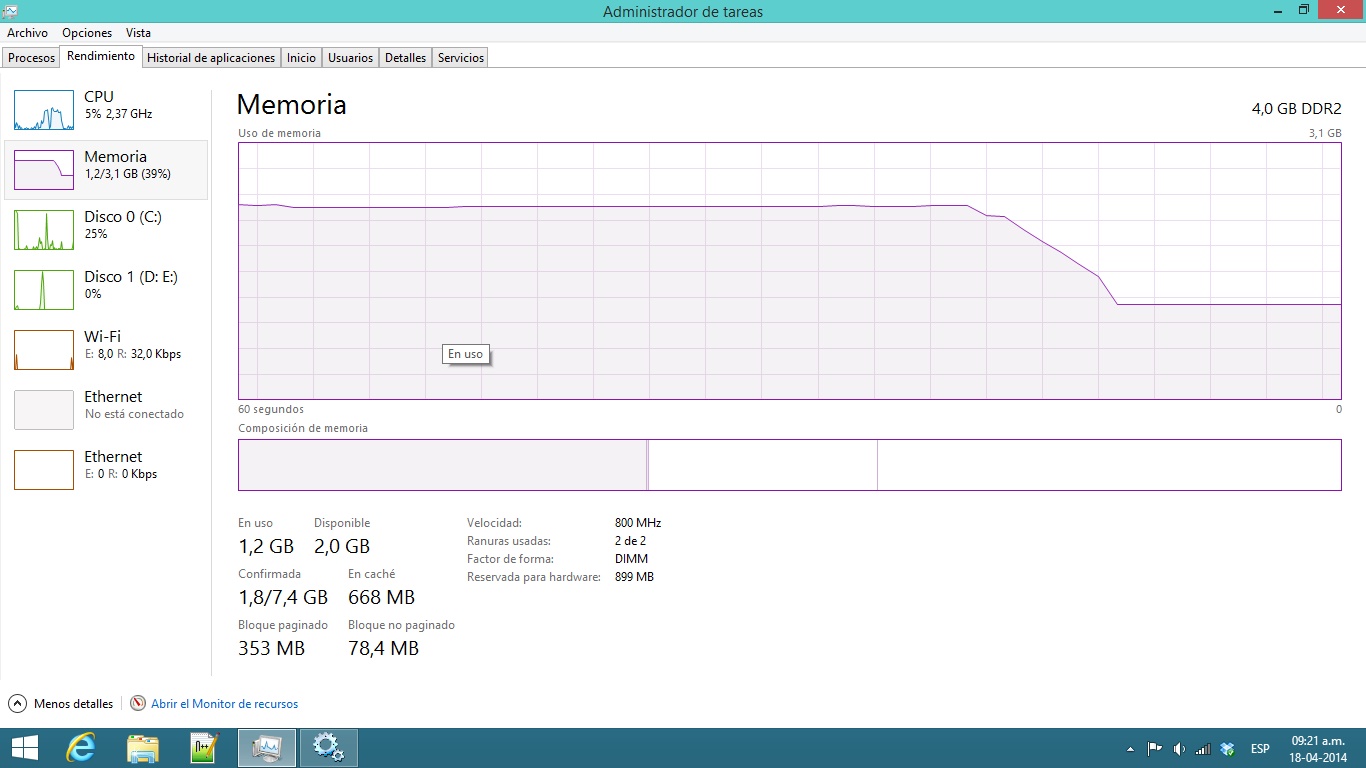
Task: Click the 2,0 GB Disponible value
Action: pyautogui.click(x=342, y=546)
